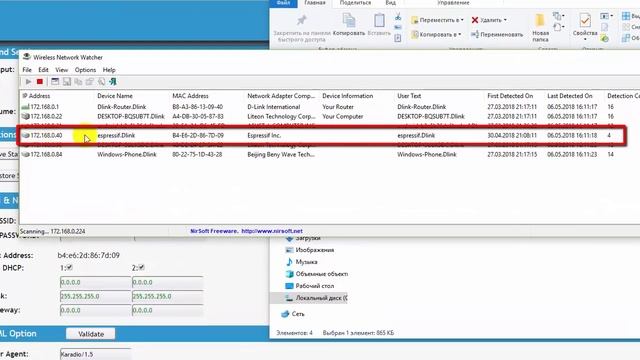
Task: Open the File menu in Wireless Network Watcher
Action: coord(27,70)
